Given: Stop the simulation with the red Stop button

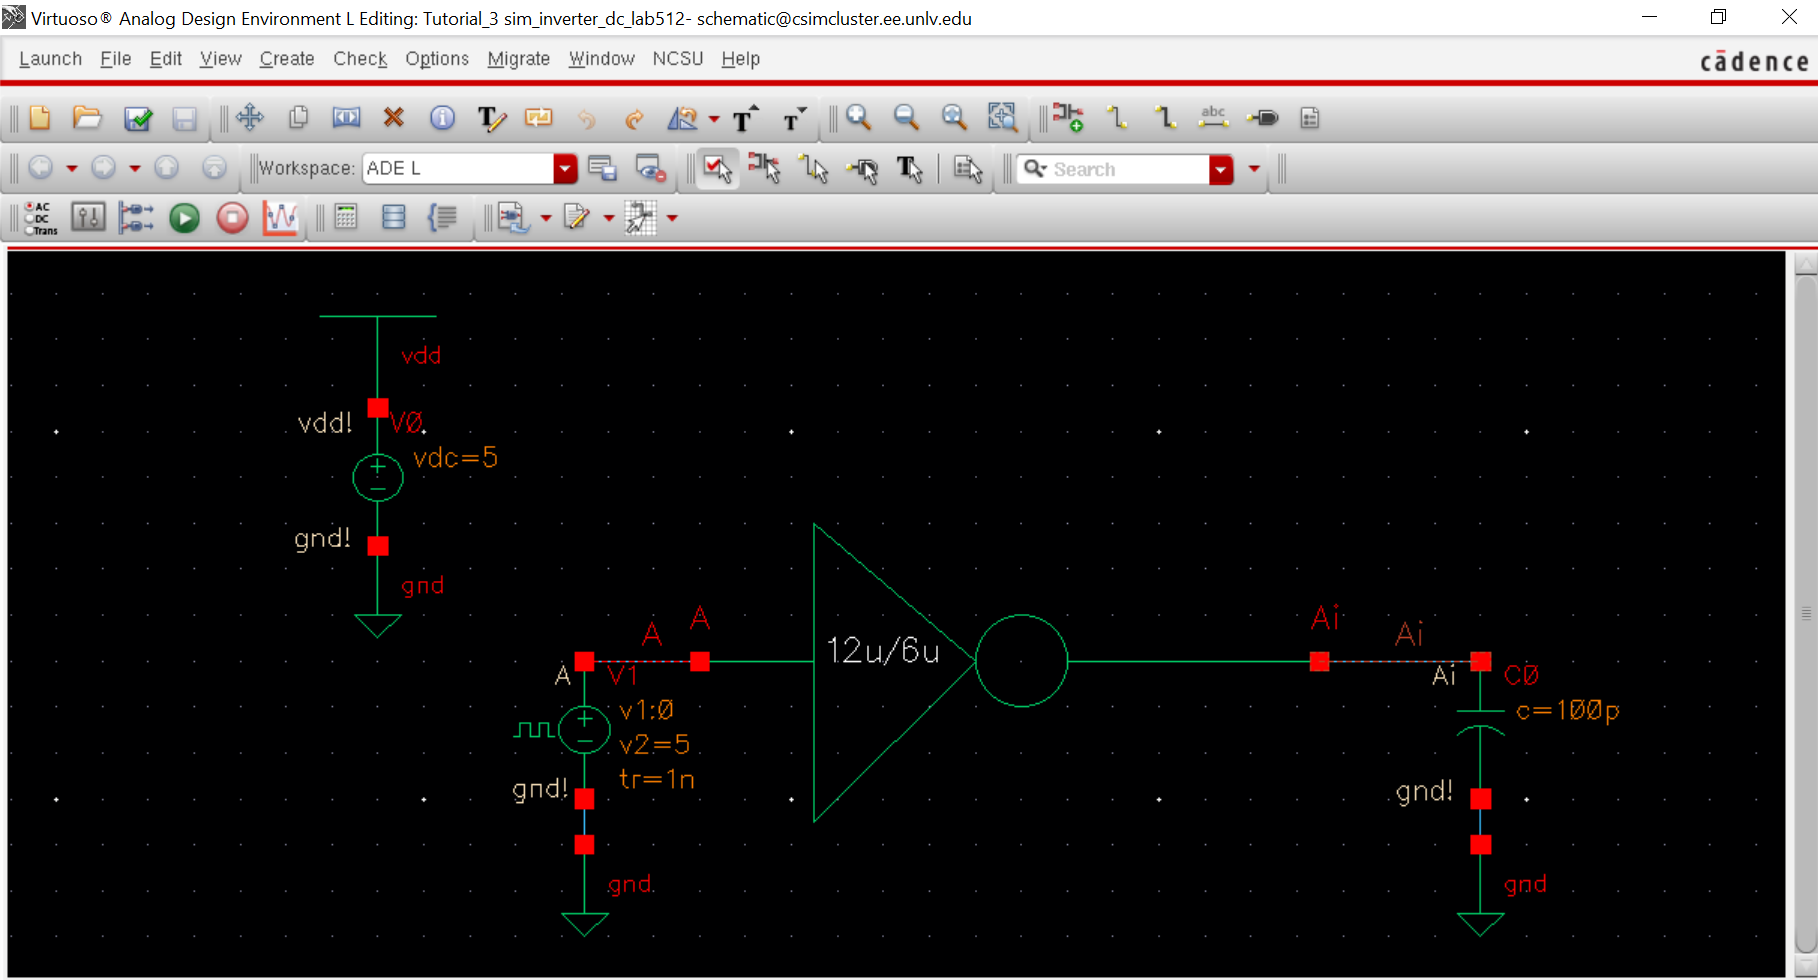Looking at the screenshot, I should [x=232, y=218].
